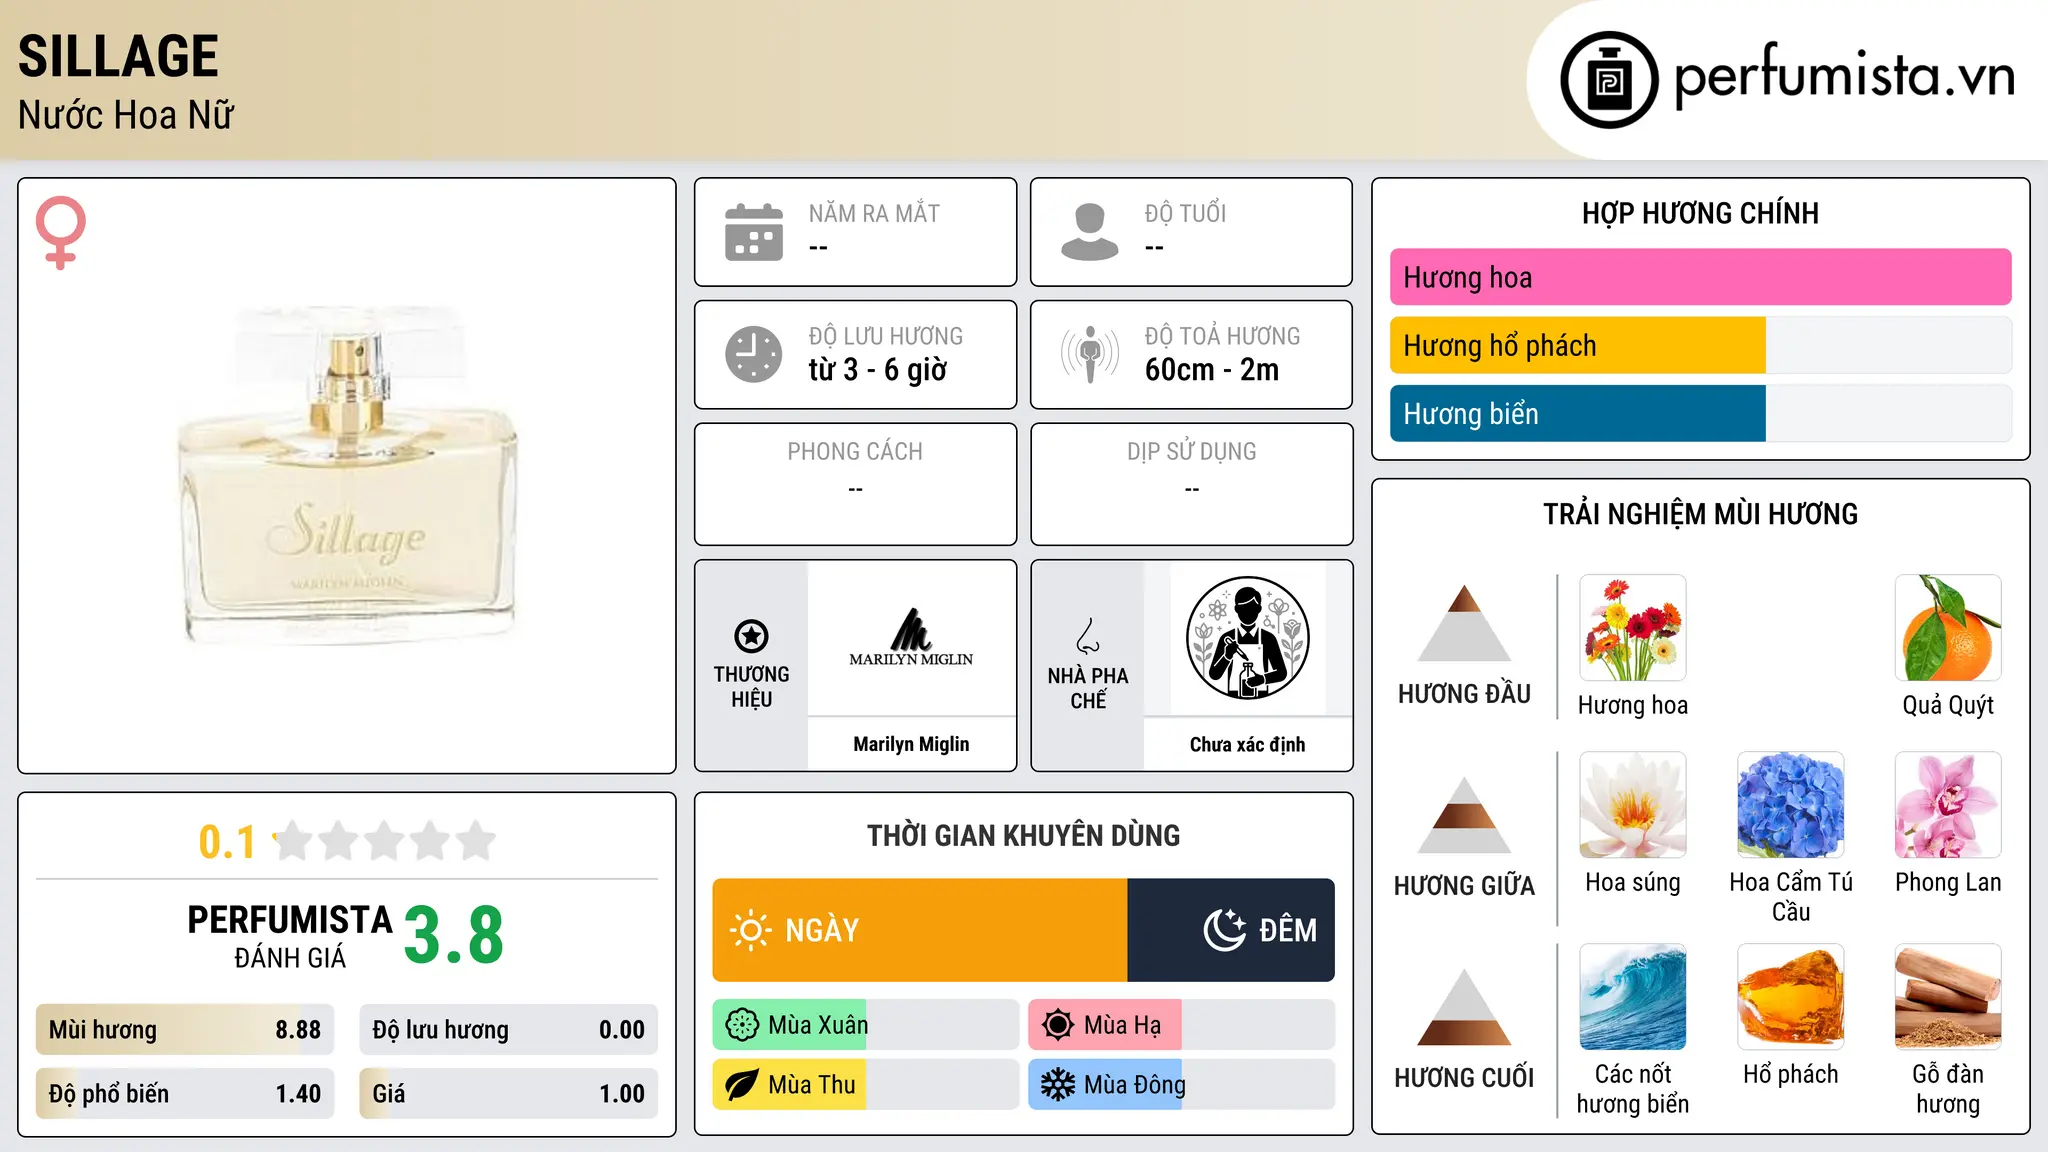Click the 'từ 3 - 6 giờ' longevity value

[878, 370]
